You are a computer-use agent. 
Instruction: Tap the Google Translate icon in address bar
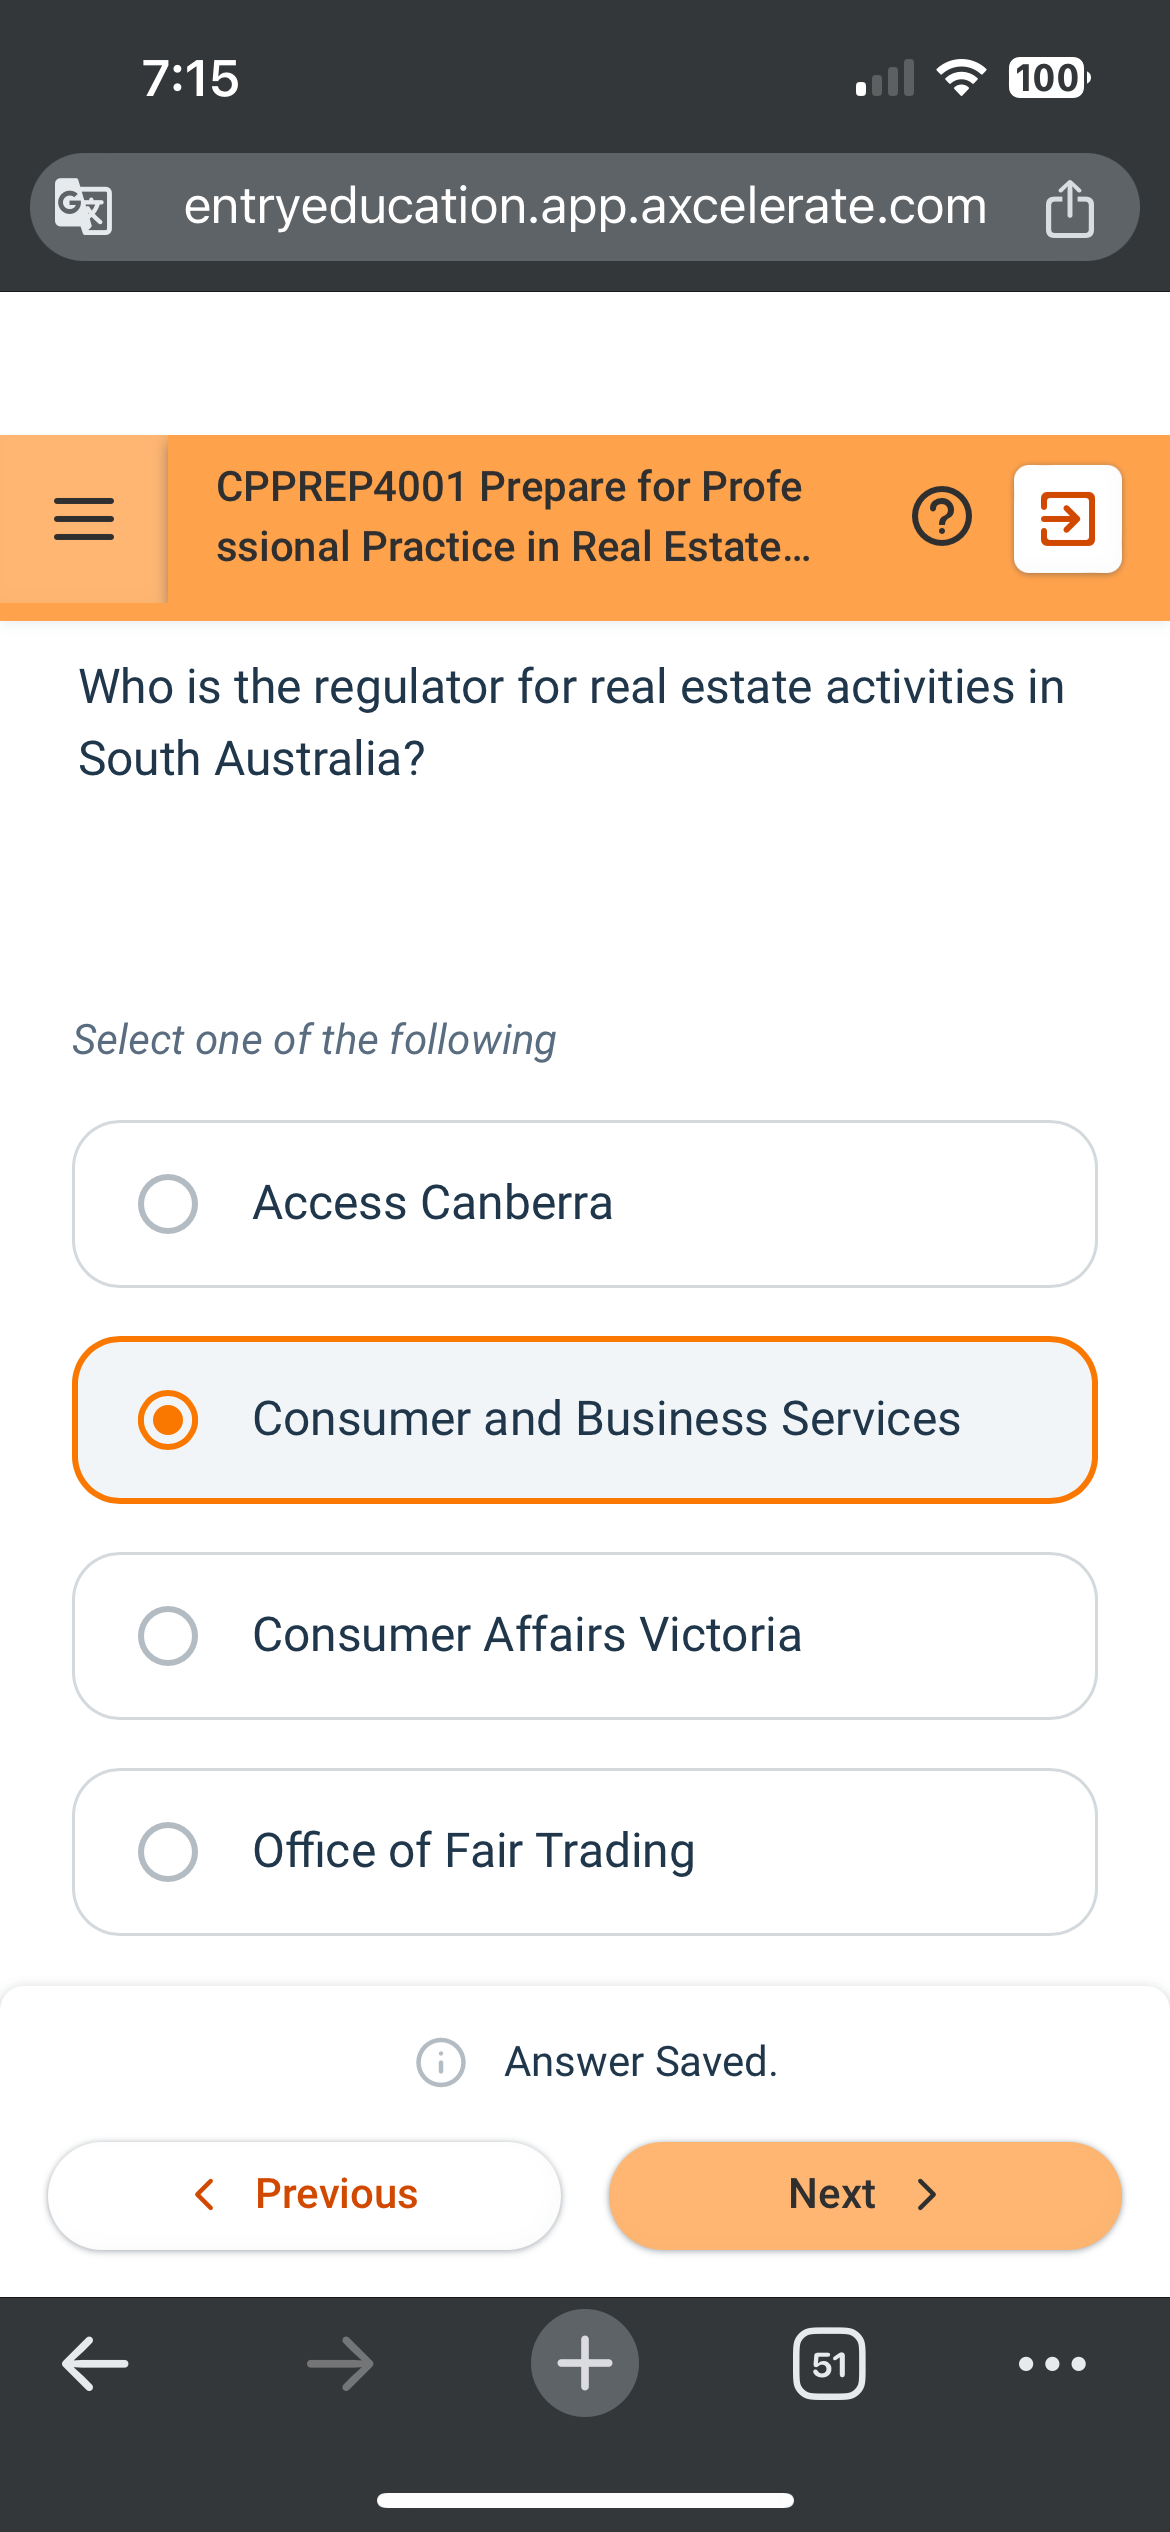[x=84, y=206]
